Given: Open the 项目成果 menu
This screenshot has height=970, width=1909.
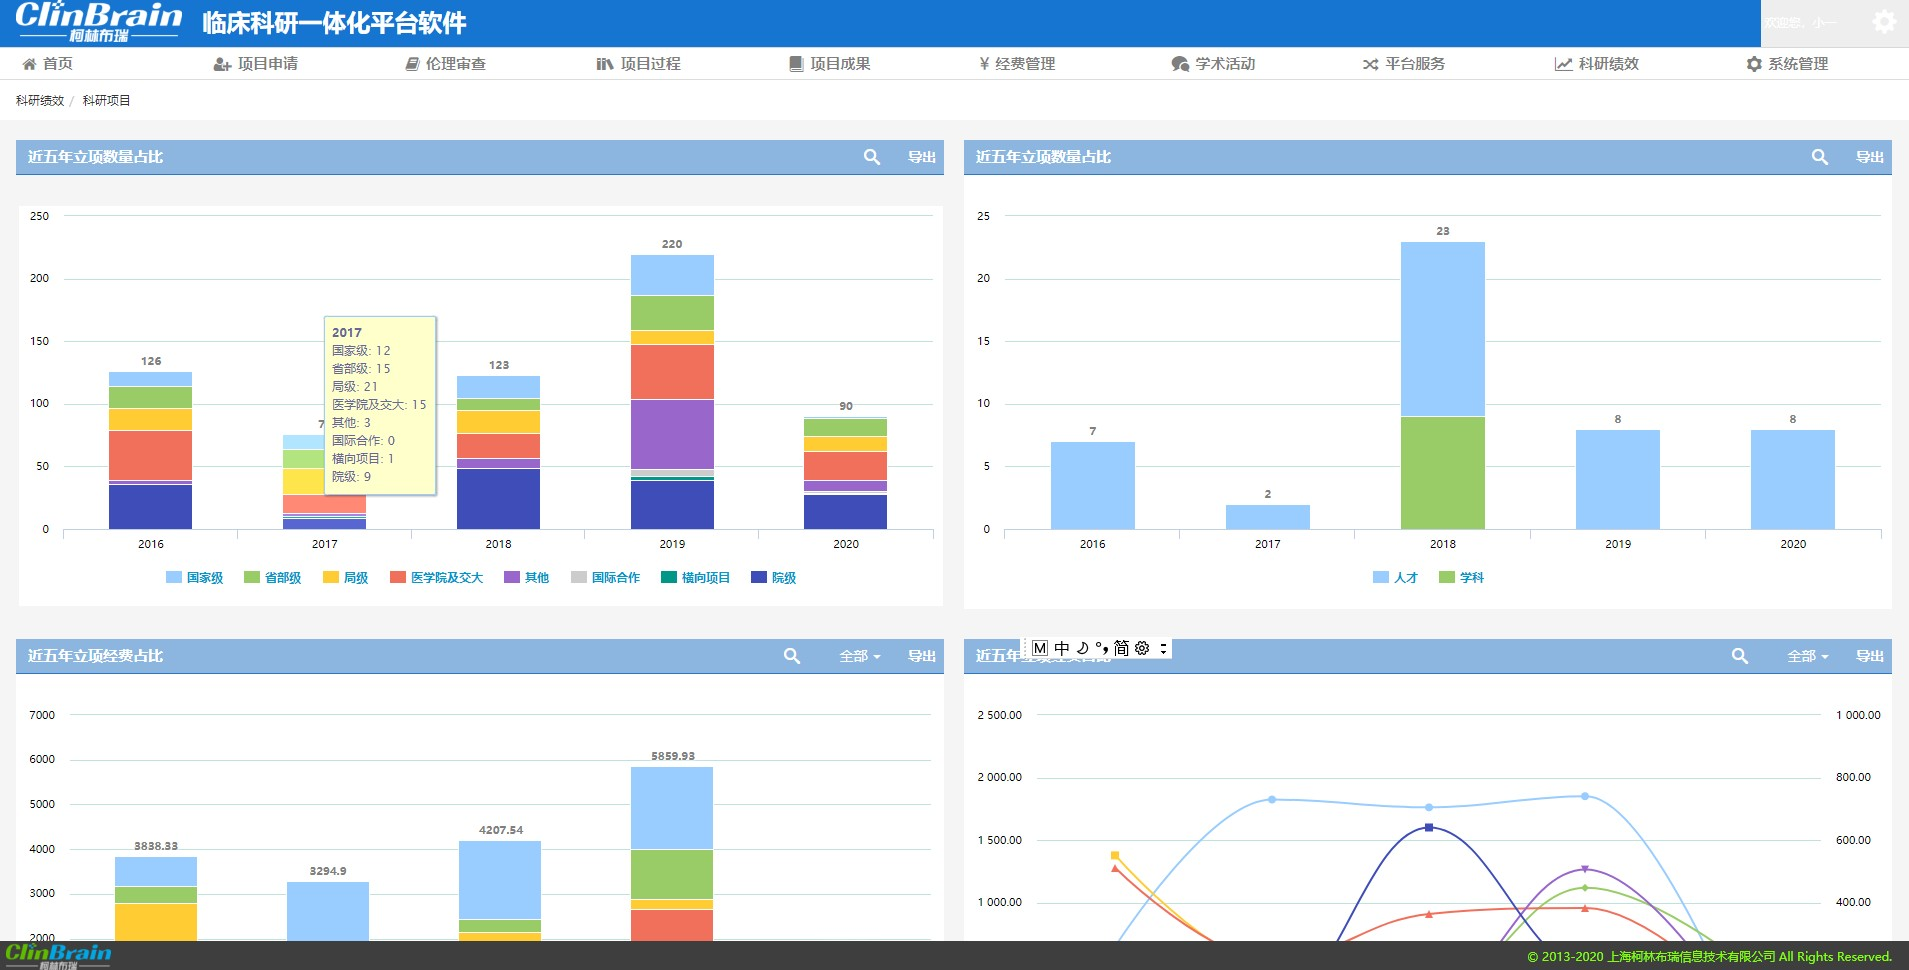Looking at the screenshot, I should 830,63.
